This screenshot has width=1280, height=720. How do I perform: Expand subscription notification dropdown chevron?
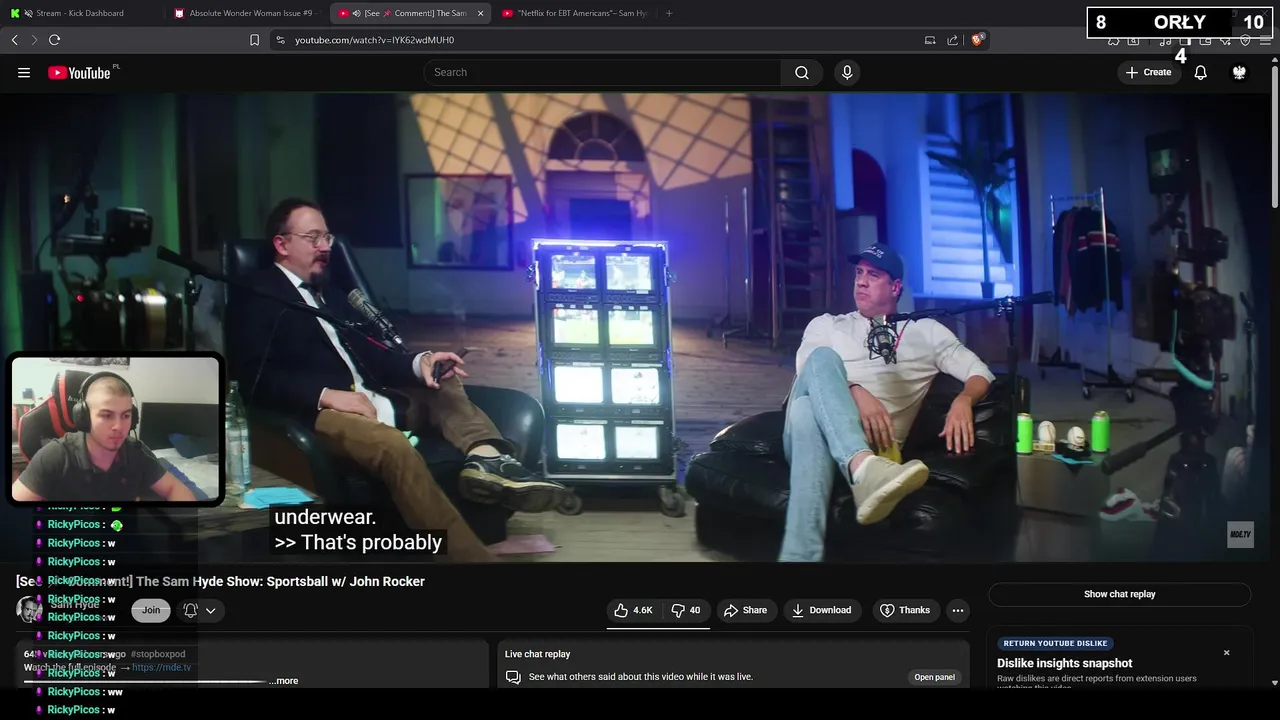[210, 610]
